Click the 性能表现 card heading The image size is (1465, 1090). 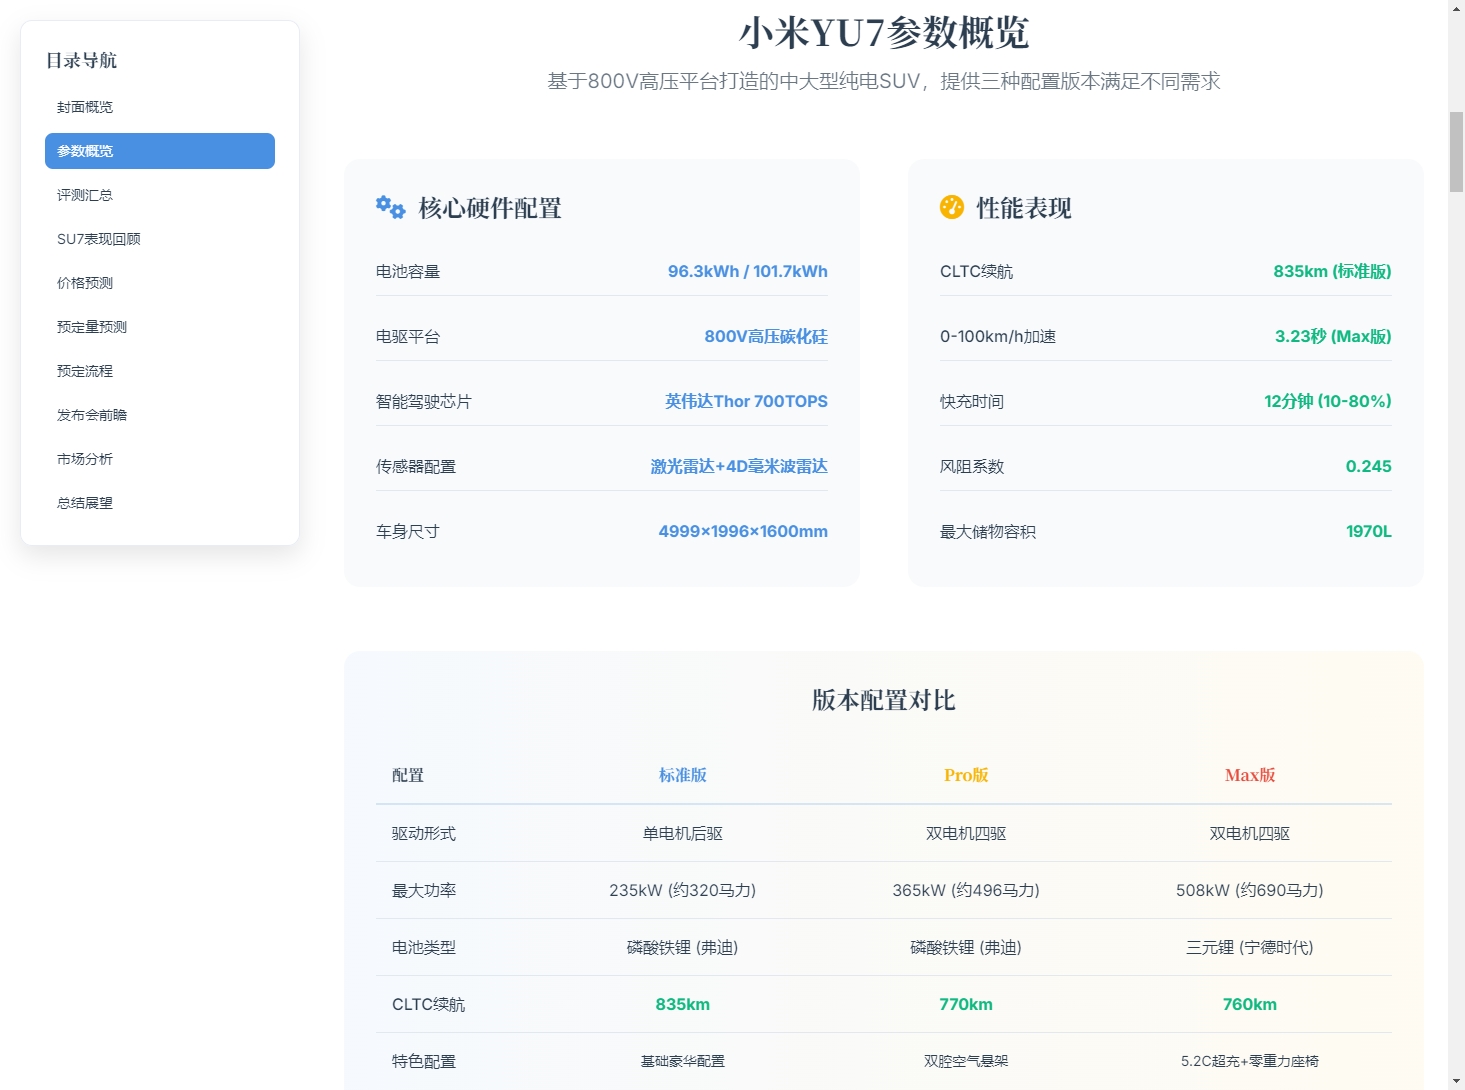1024,208
